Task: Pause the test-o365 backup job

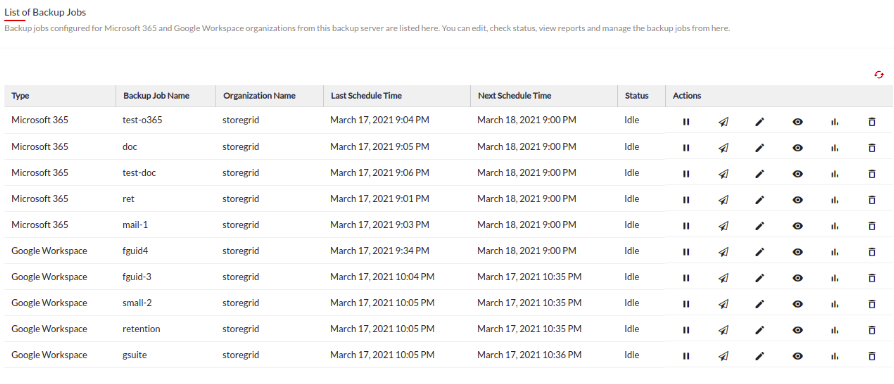Action: click(686, 121)
